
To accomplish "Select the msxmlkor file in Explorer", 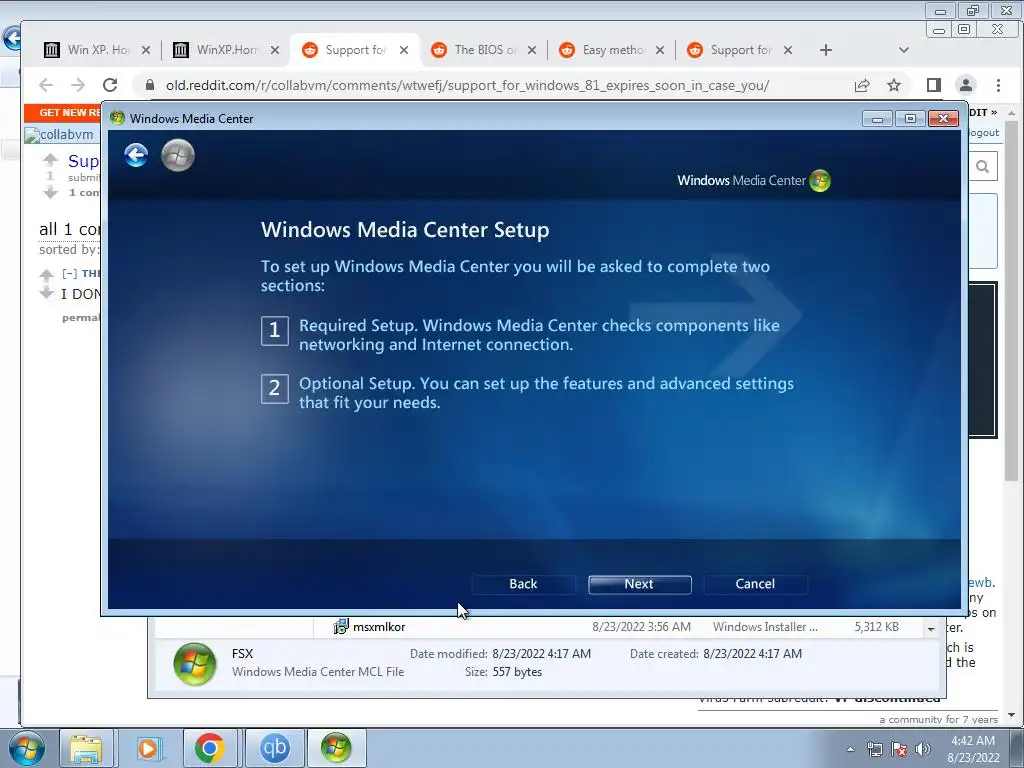I will 379,627.
